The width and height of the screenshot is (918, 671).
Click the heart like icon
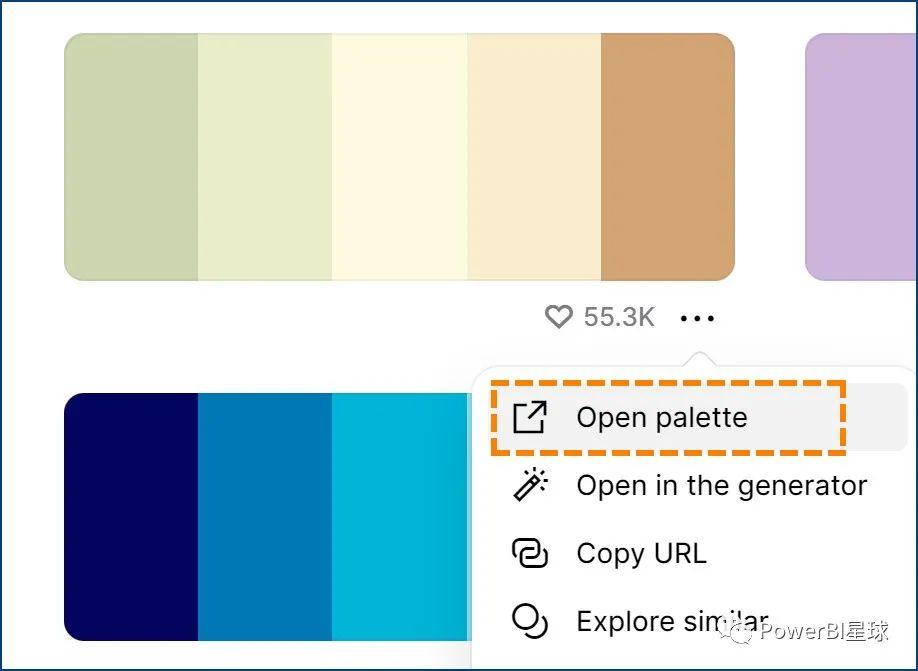click(558, 318)
